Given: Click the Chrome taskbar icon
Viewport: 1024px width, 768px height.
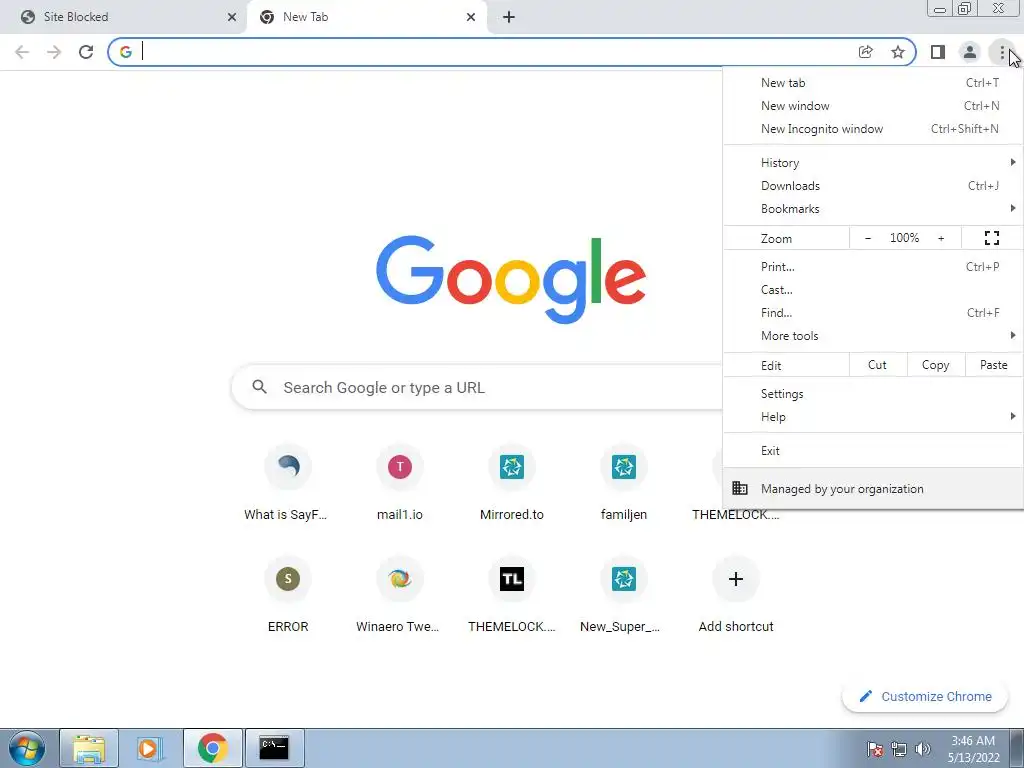Looking at the screenshot, I should [212, 748].
